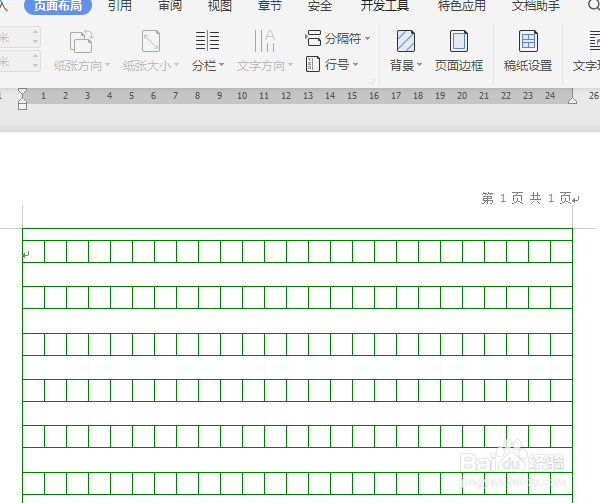Open the 纸张方向 paper orientation icon

click(x=81, y=41)
